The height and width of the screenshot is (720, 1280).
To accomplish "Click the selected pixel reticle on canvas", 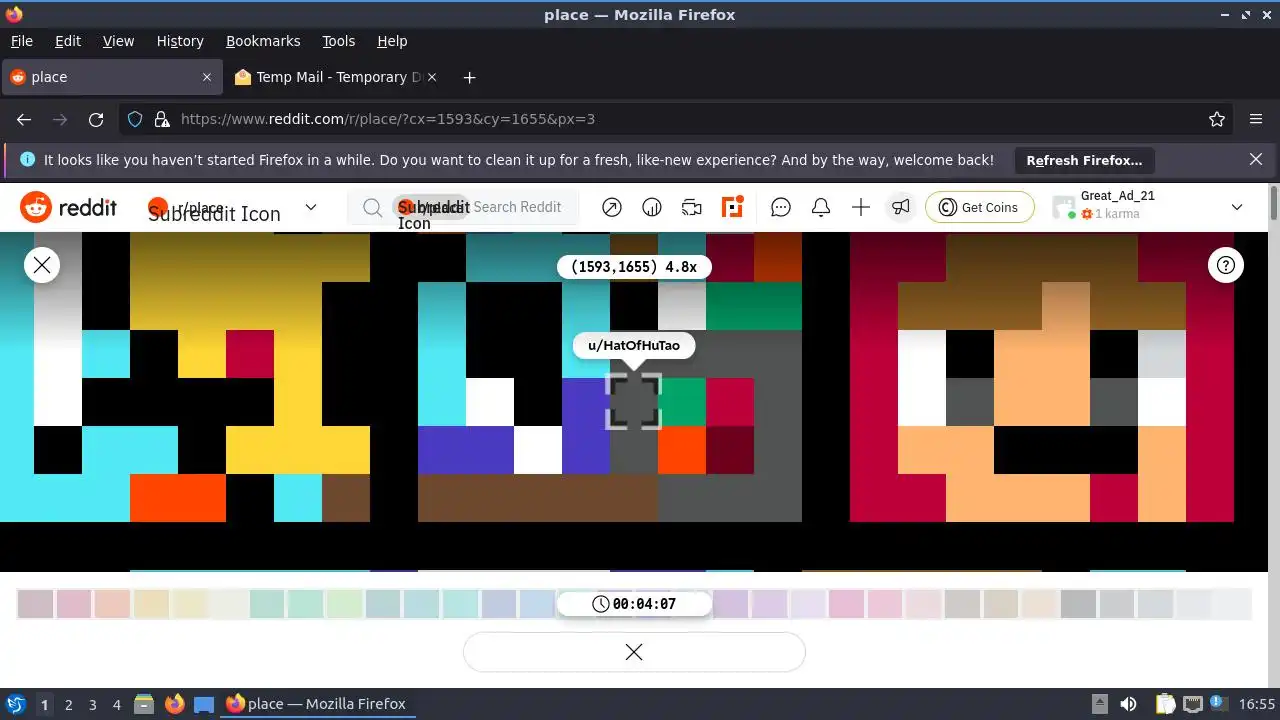I will (634, 402).
